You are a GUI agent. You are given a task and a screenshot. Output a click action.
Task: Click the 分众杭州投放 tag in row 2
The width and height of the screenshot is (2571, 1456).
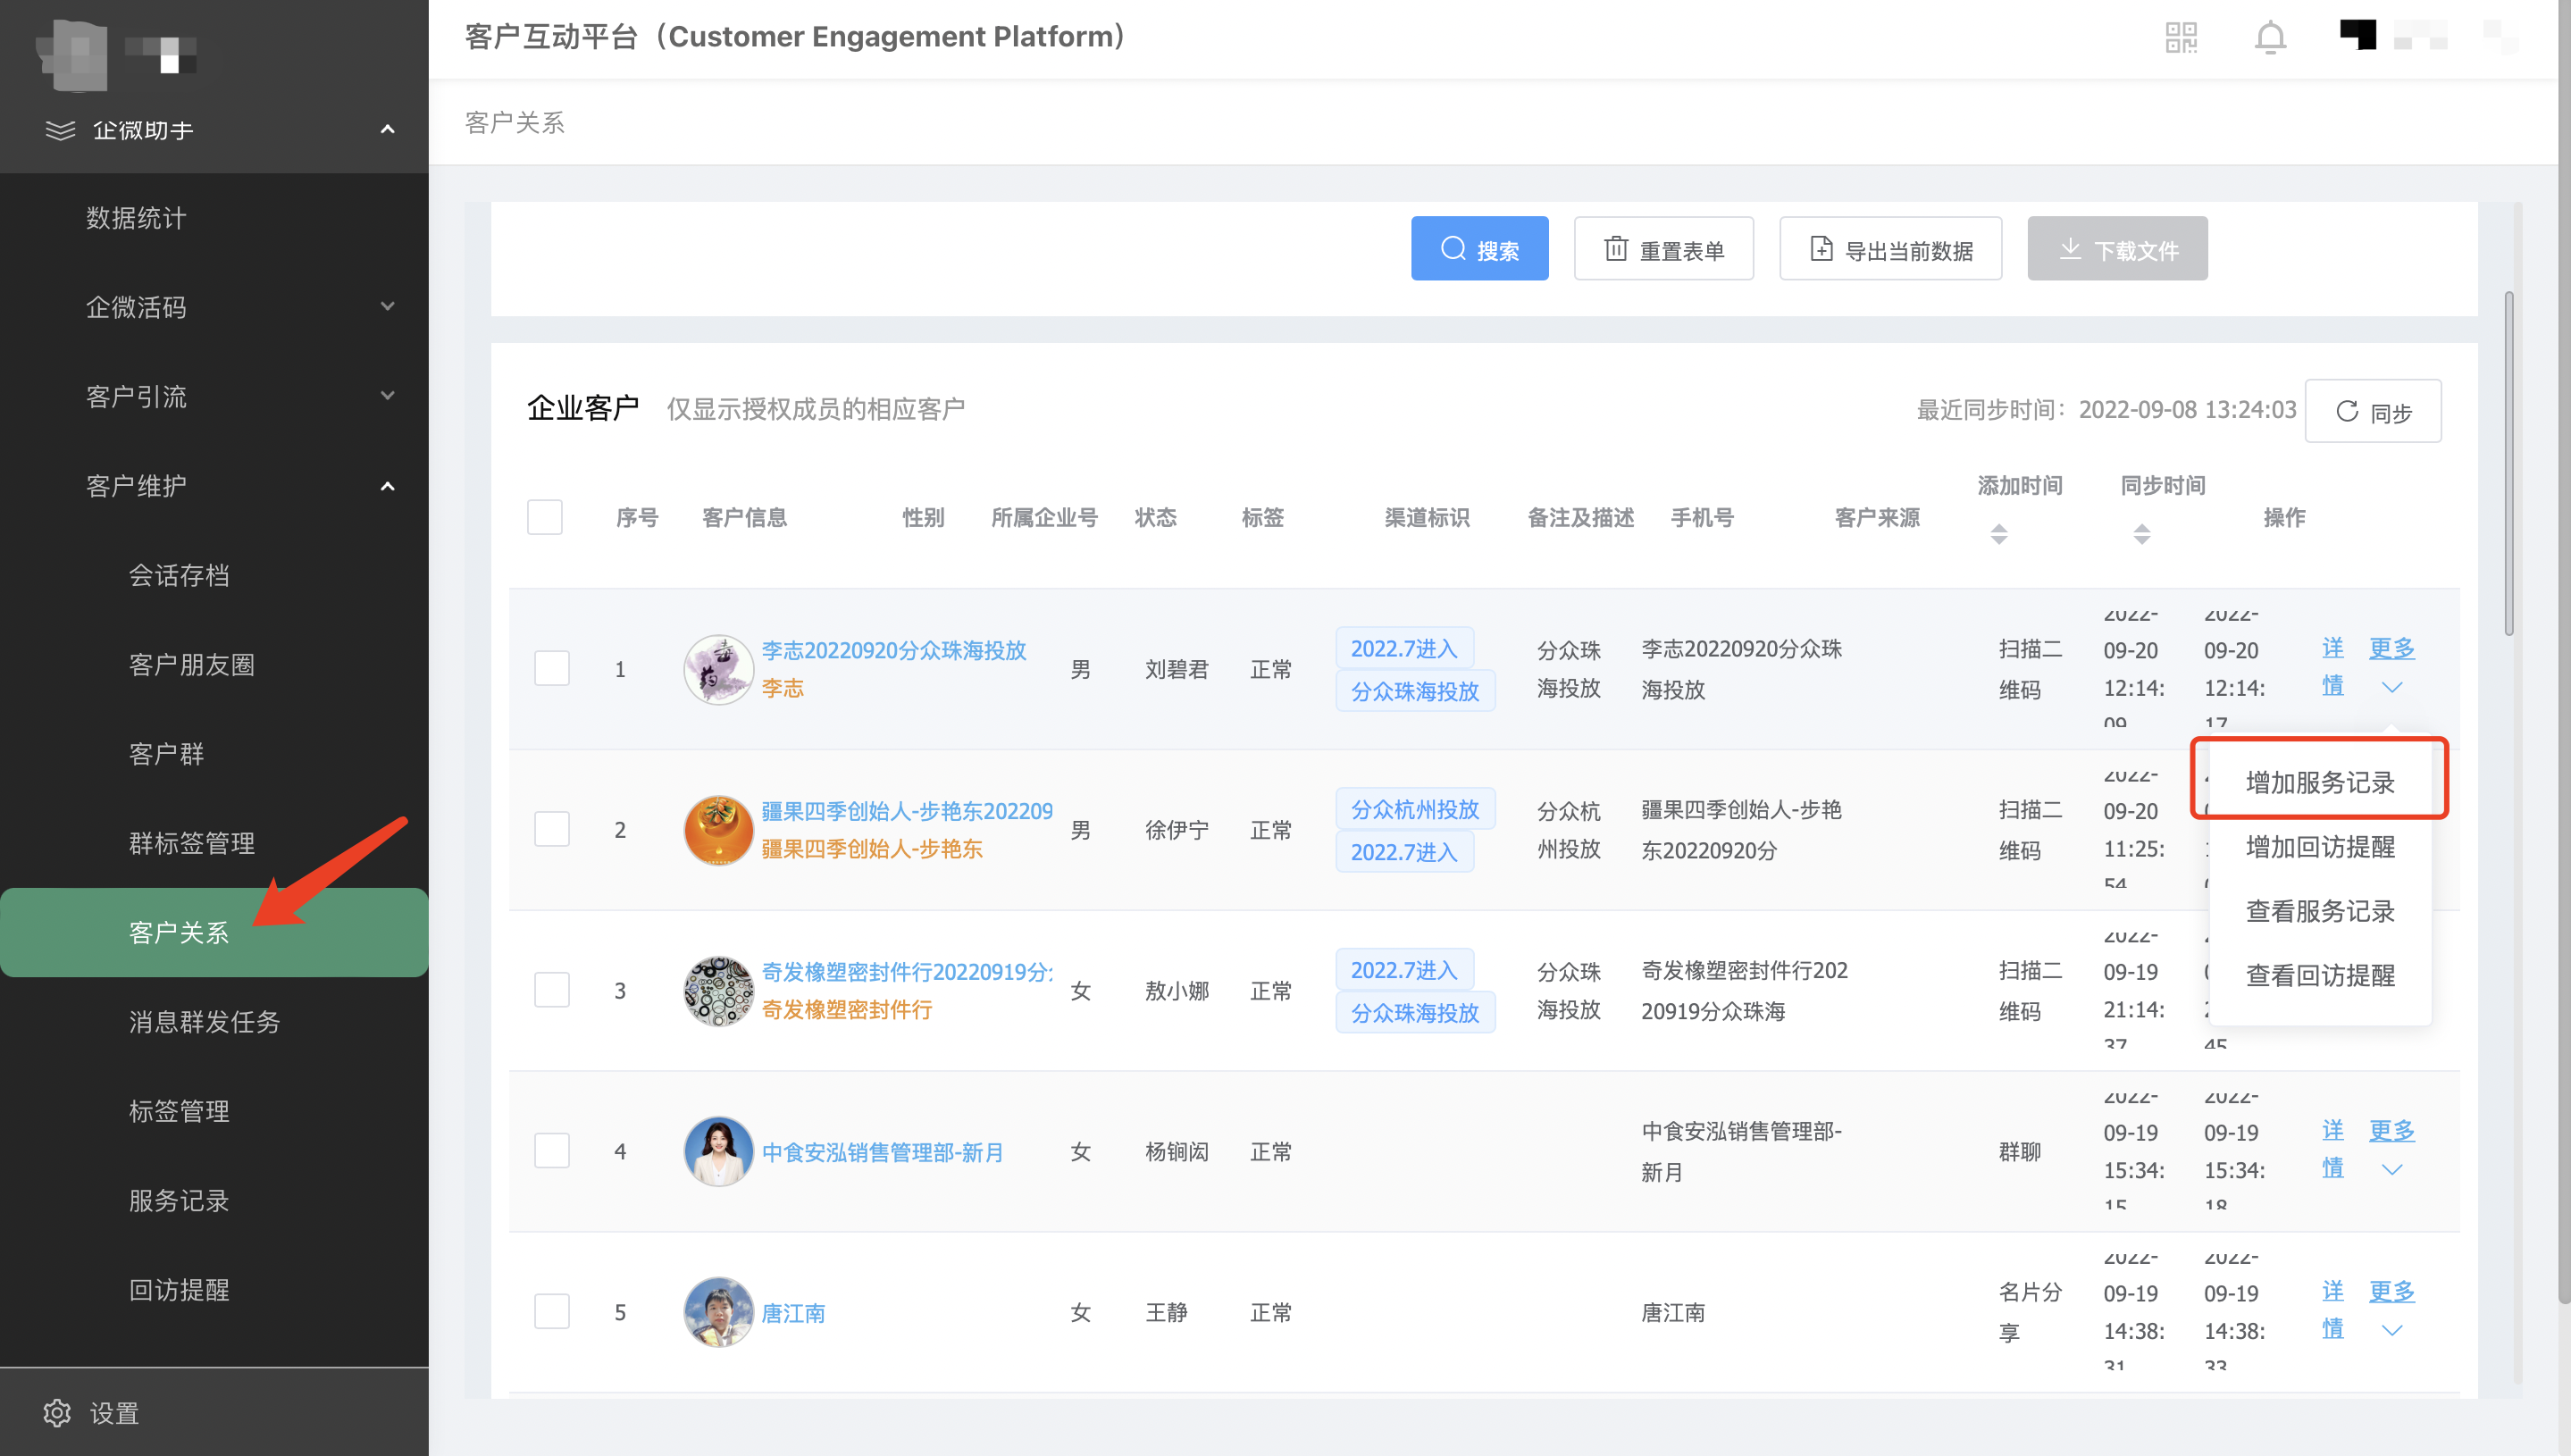click(1415, 809)
